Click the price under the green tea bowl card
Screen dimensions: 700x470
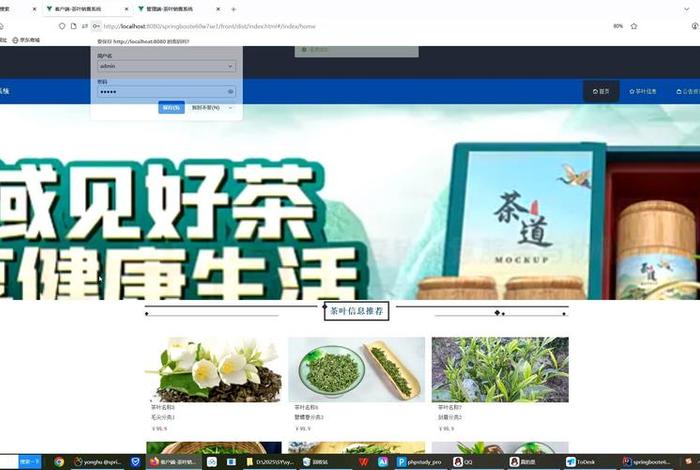pos(303,428)
